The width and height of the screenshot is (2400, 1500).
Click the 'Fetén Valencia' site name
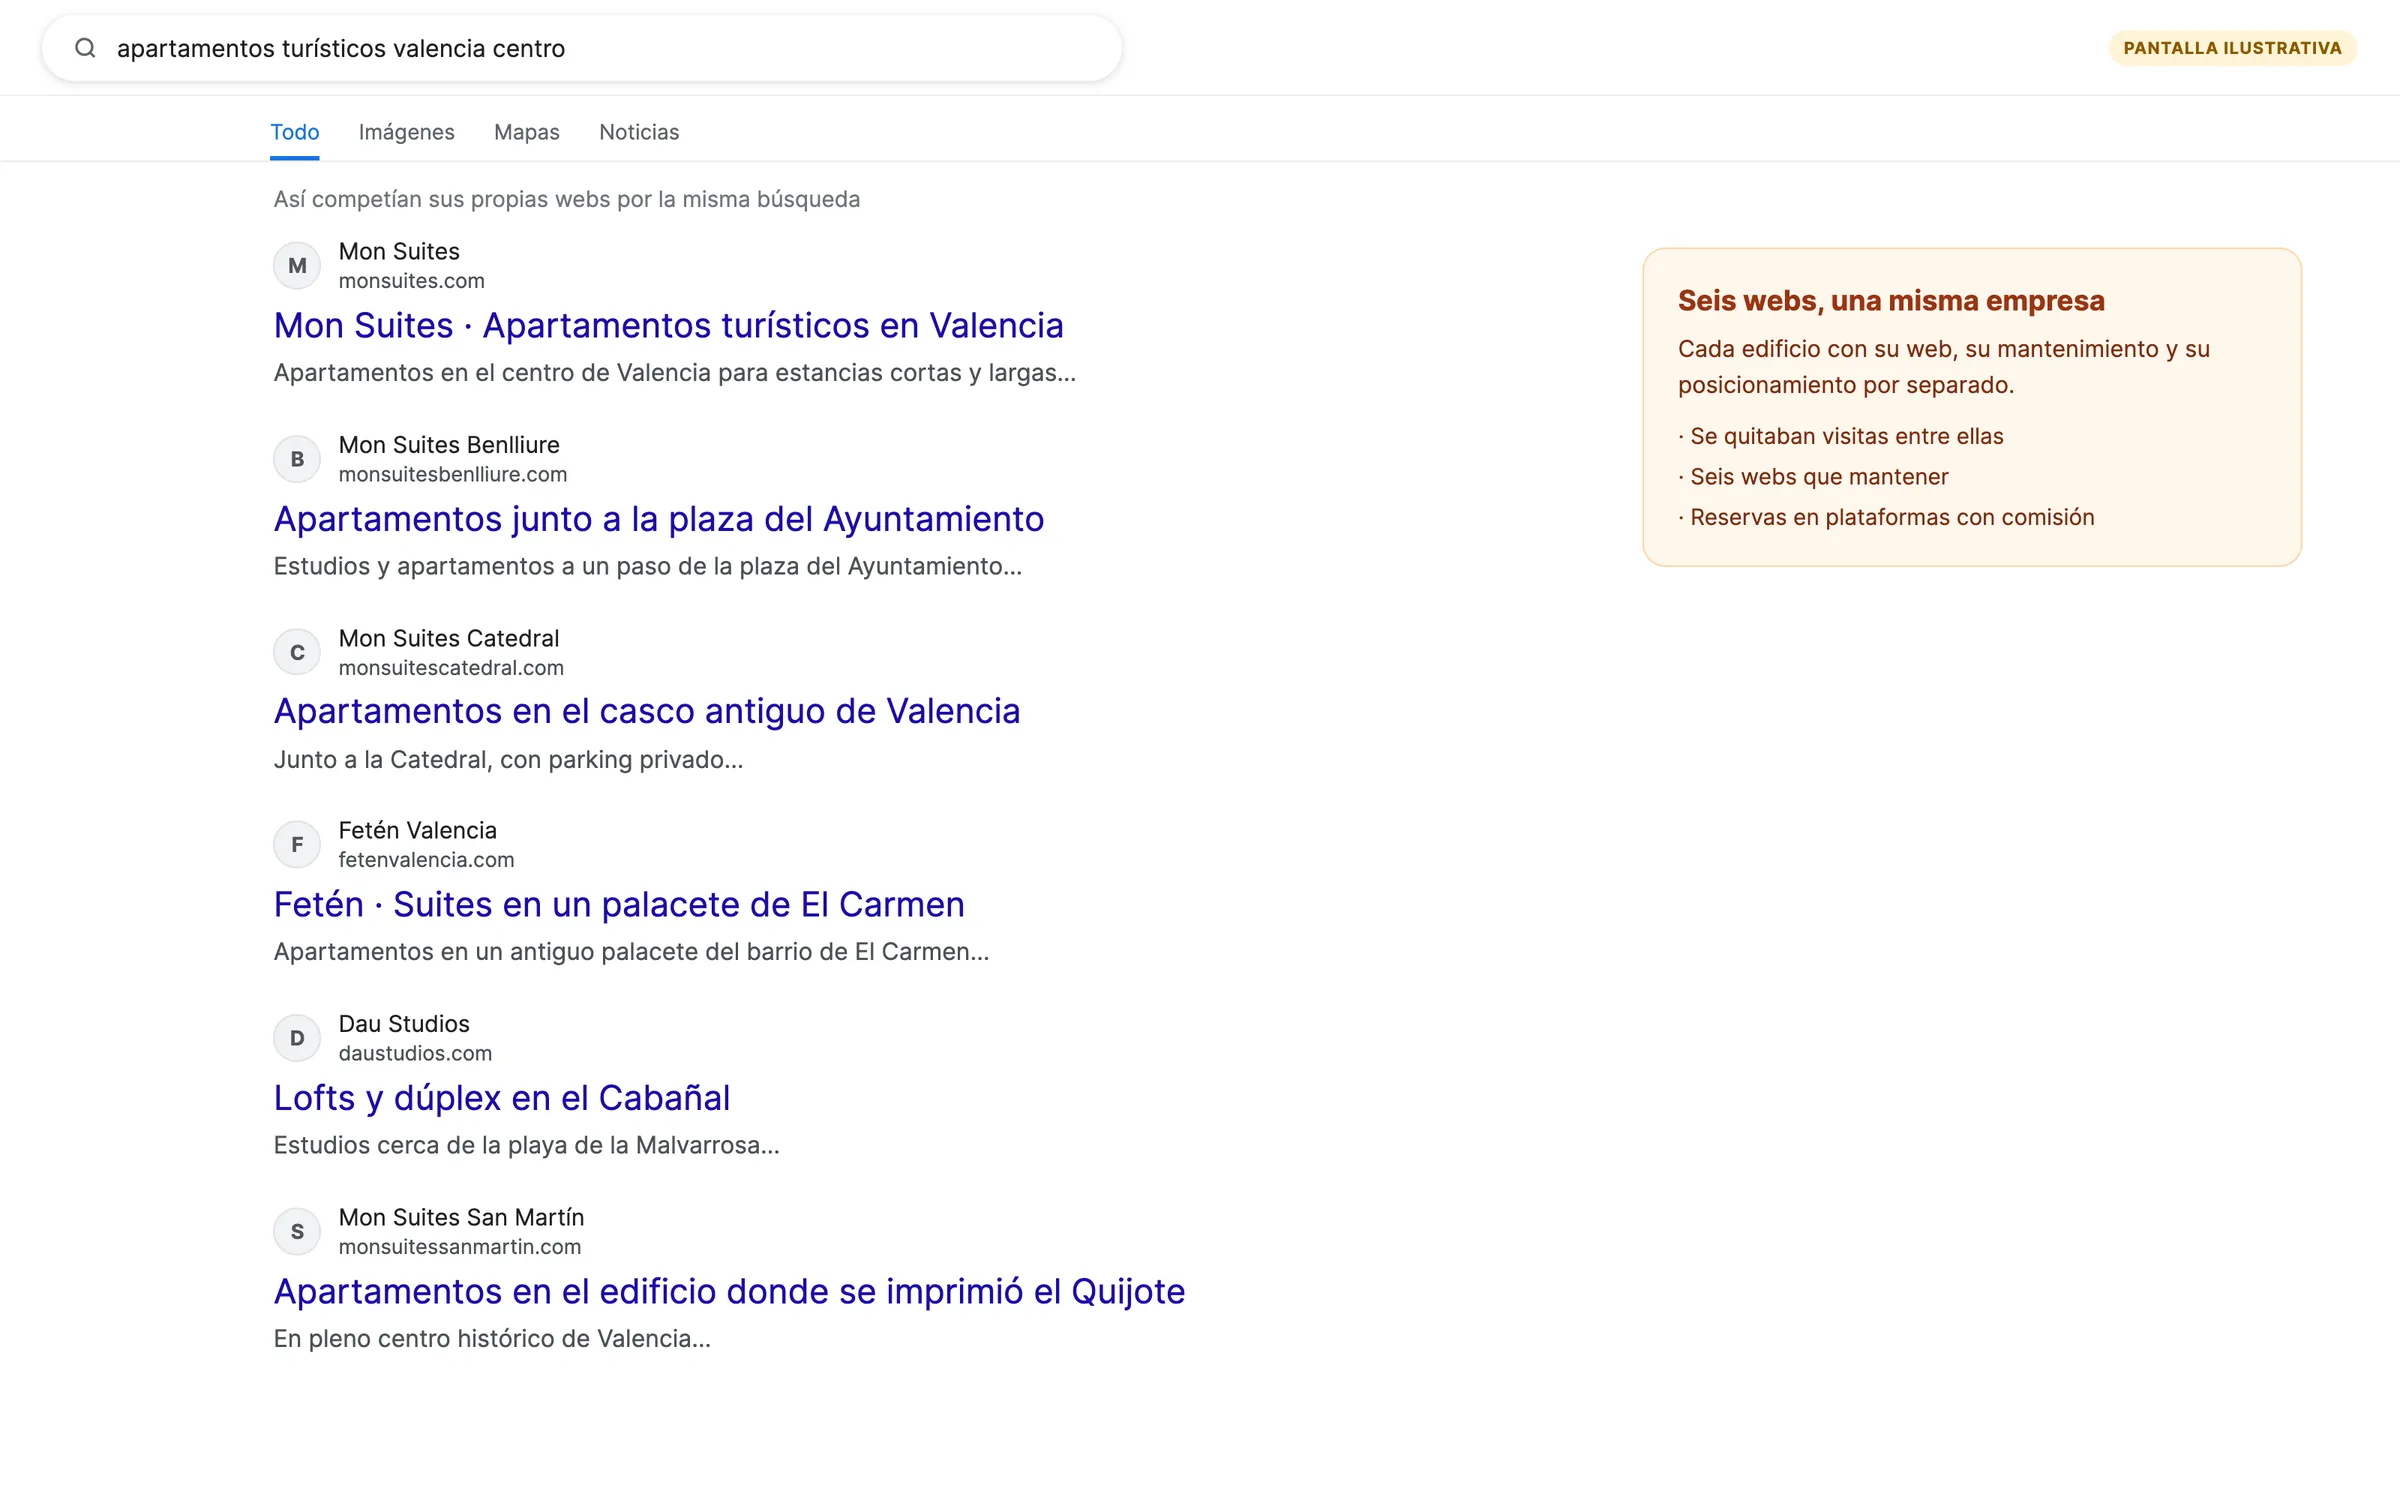(x=417, y=830)
